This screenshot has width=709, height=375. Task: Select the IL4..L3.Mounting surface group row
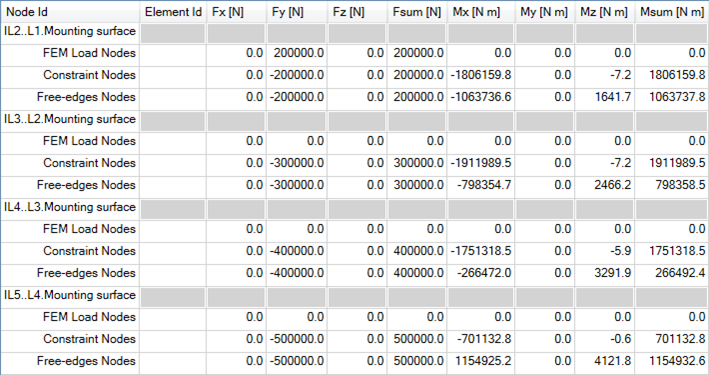[x=354, y=209]
